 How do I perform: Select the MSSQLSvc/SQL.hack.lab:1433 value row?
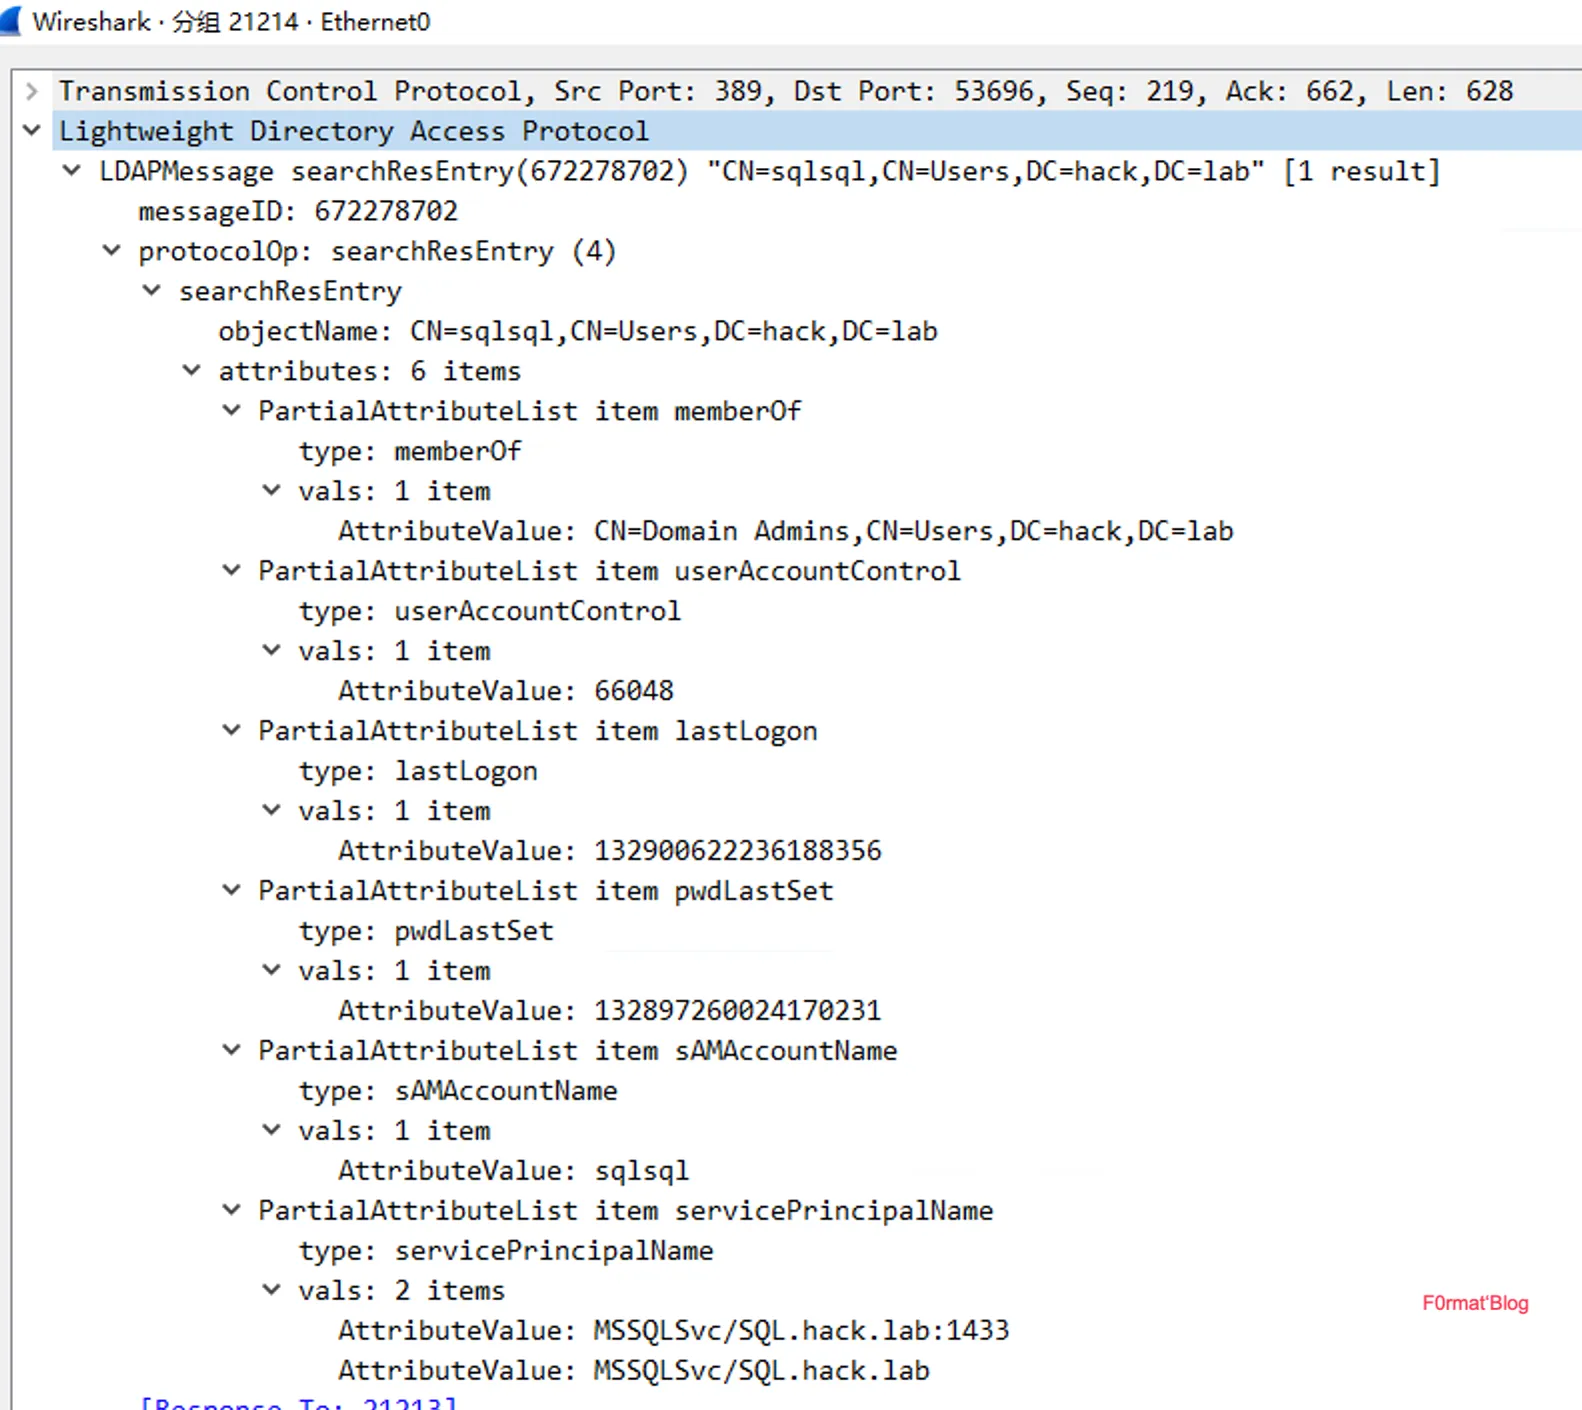(673, 1331)
